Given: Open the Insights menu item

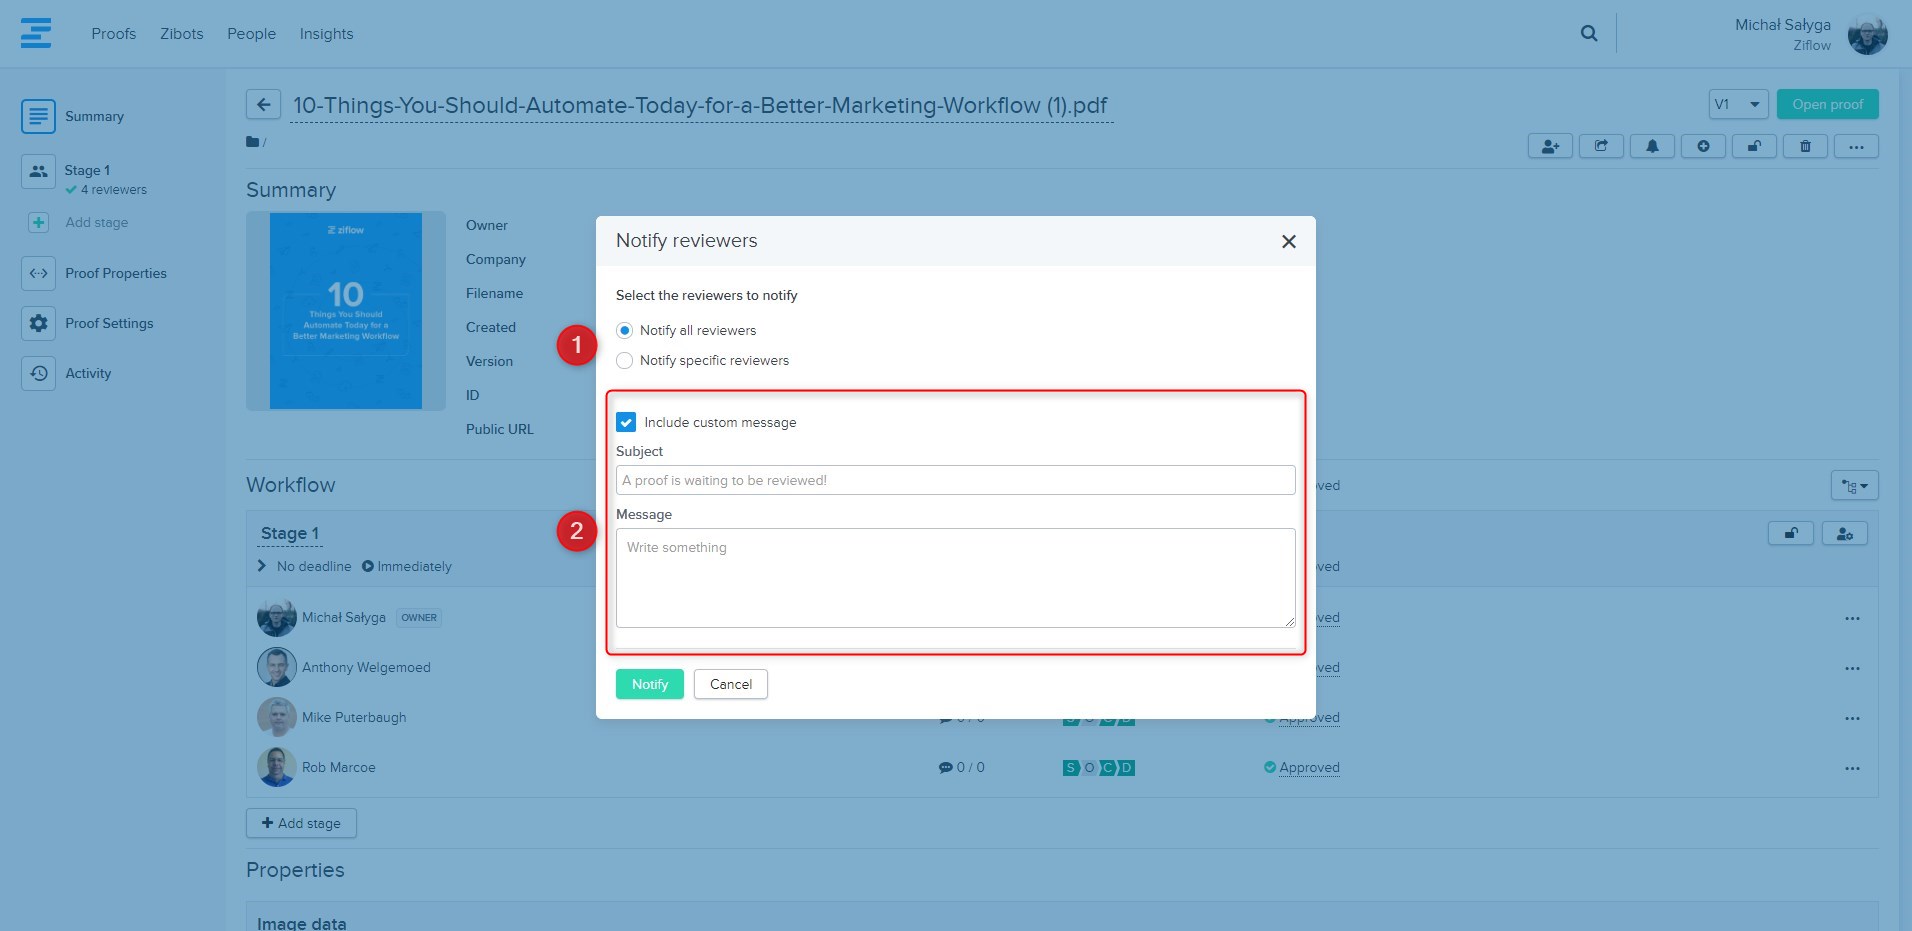Looking at the screenshot, I should click(x=326, y=34).
